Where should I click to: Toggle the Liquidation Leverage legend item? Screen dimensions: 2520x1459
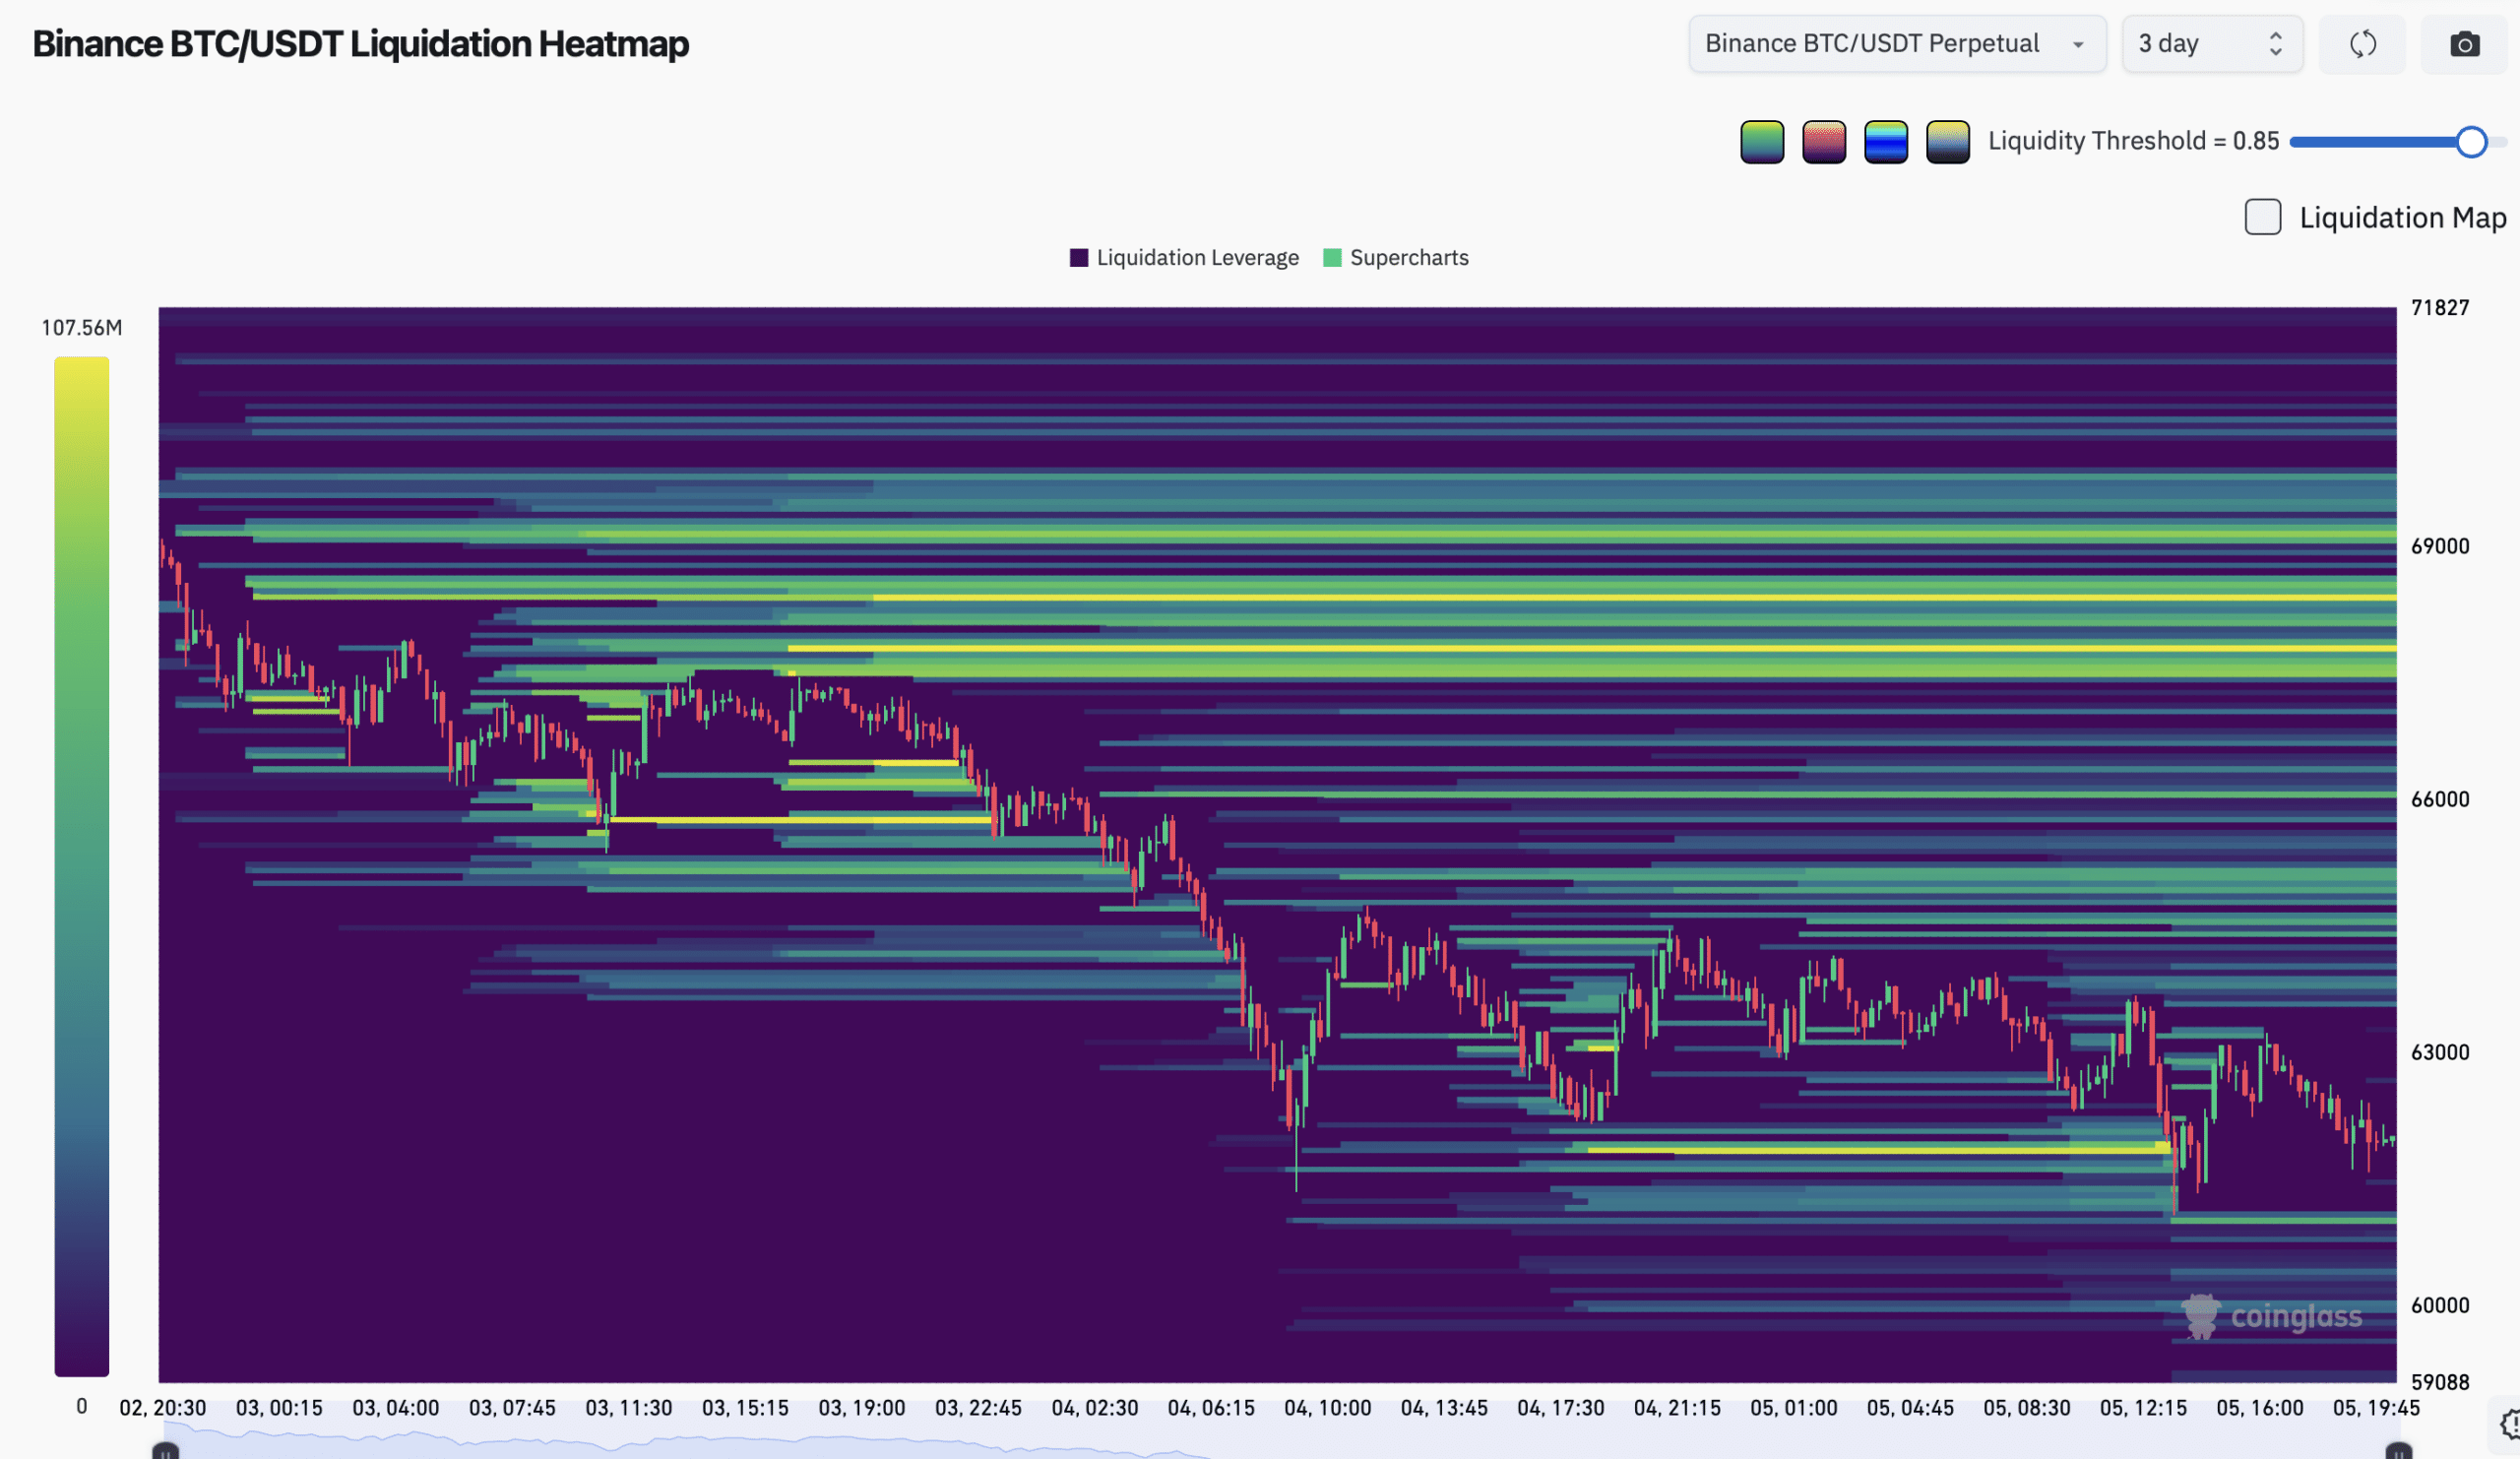click(x=1185, y=258)
